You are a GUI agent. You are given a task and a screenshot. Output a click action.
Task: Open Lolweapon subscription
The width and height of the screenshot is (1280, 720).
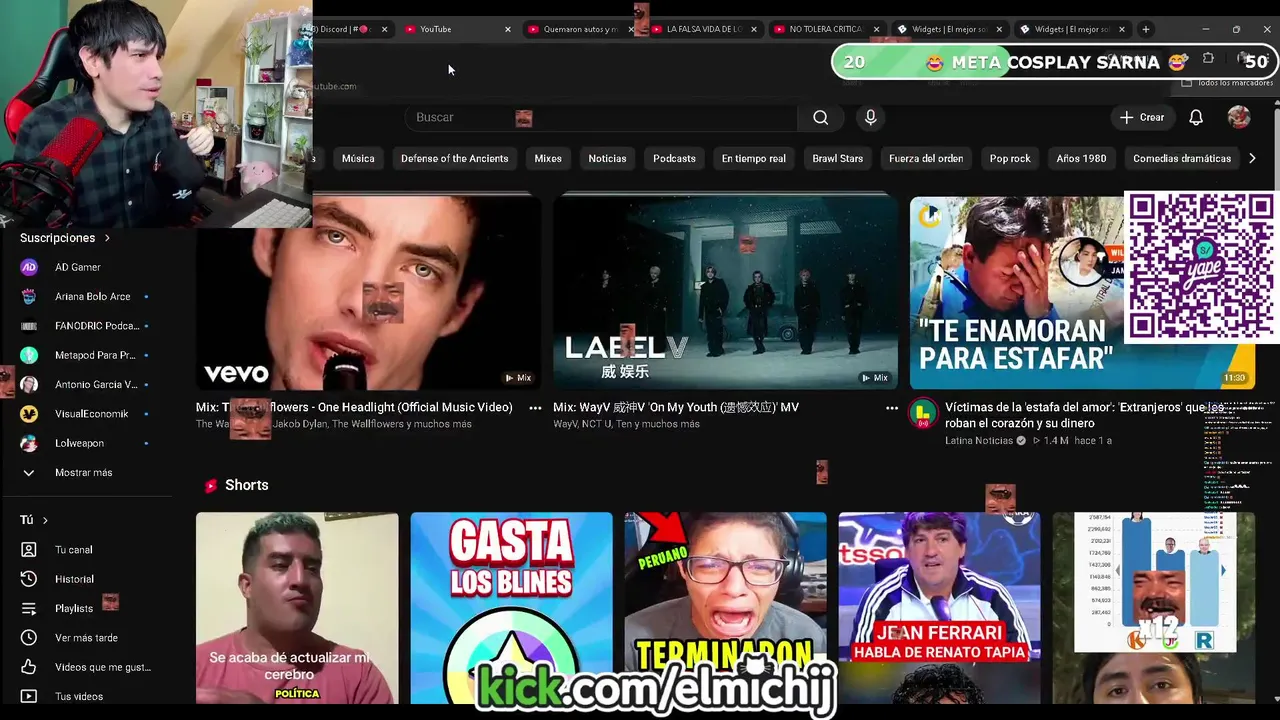point(85,443)
